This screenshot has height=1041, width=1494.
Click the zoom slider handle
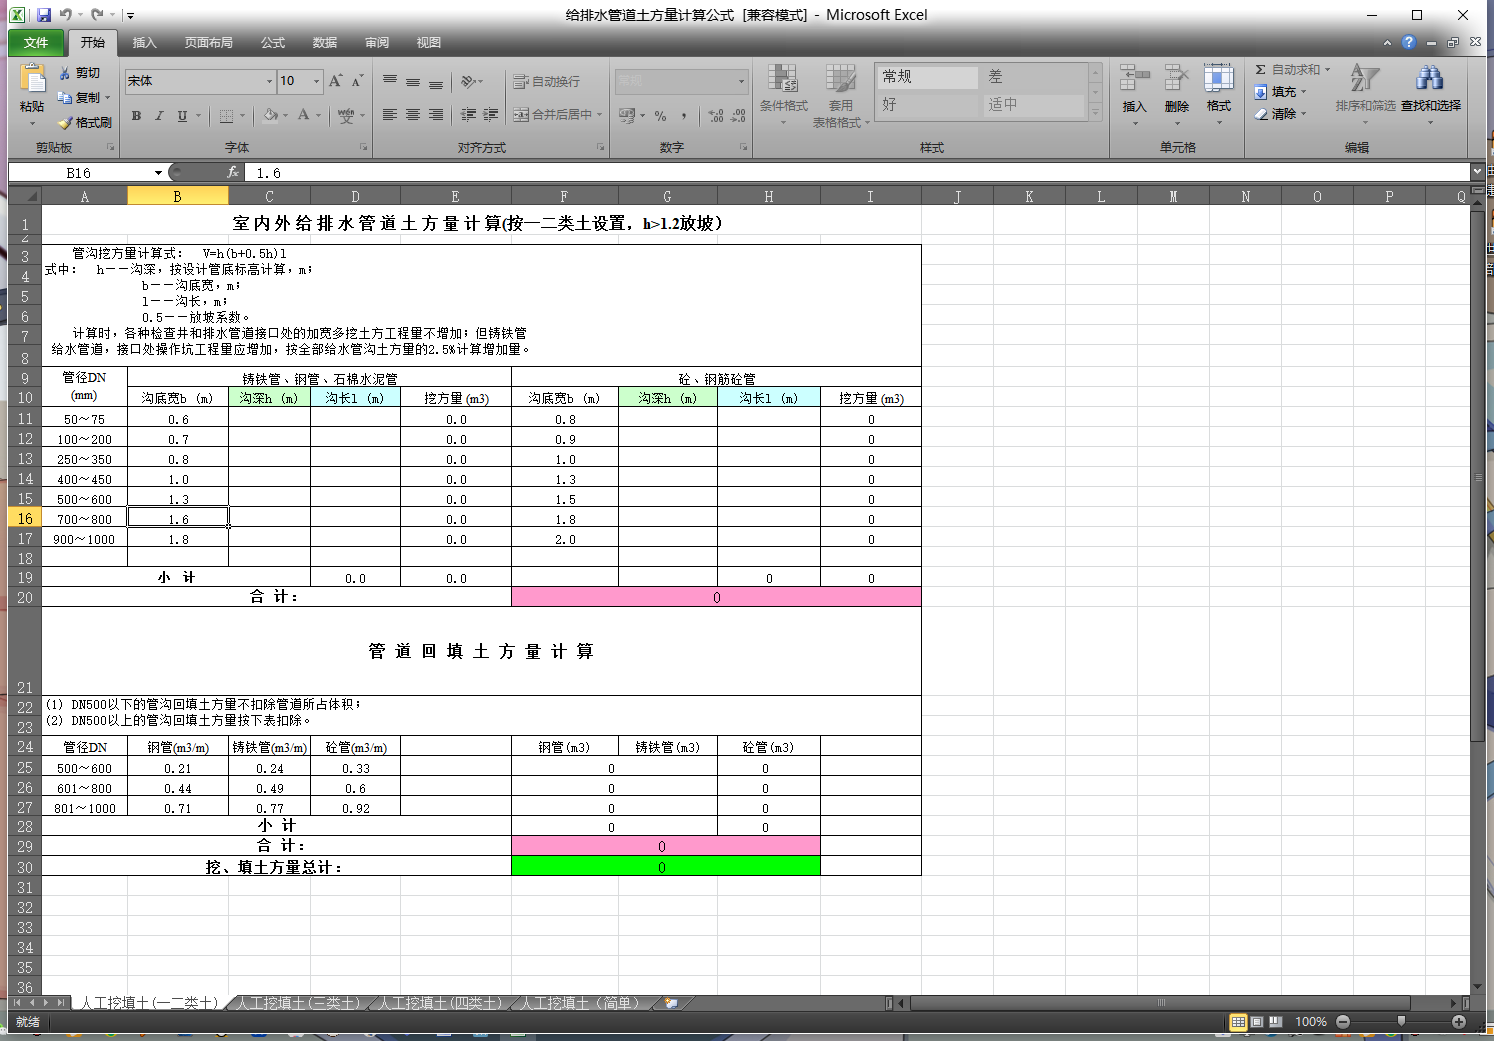1401,1022
